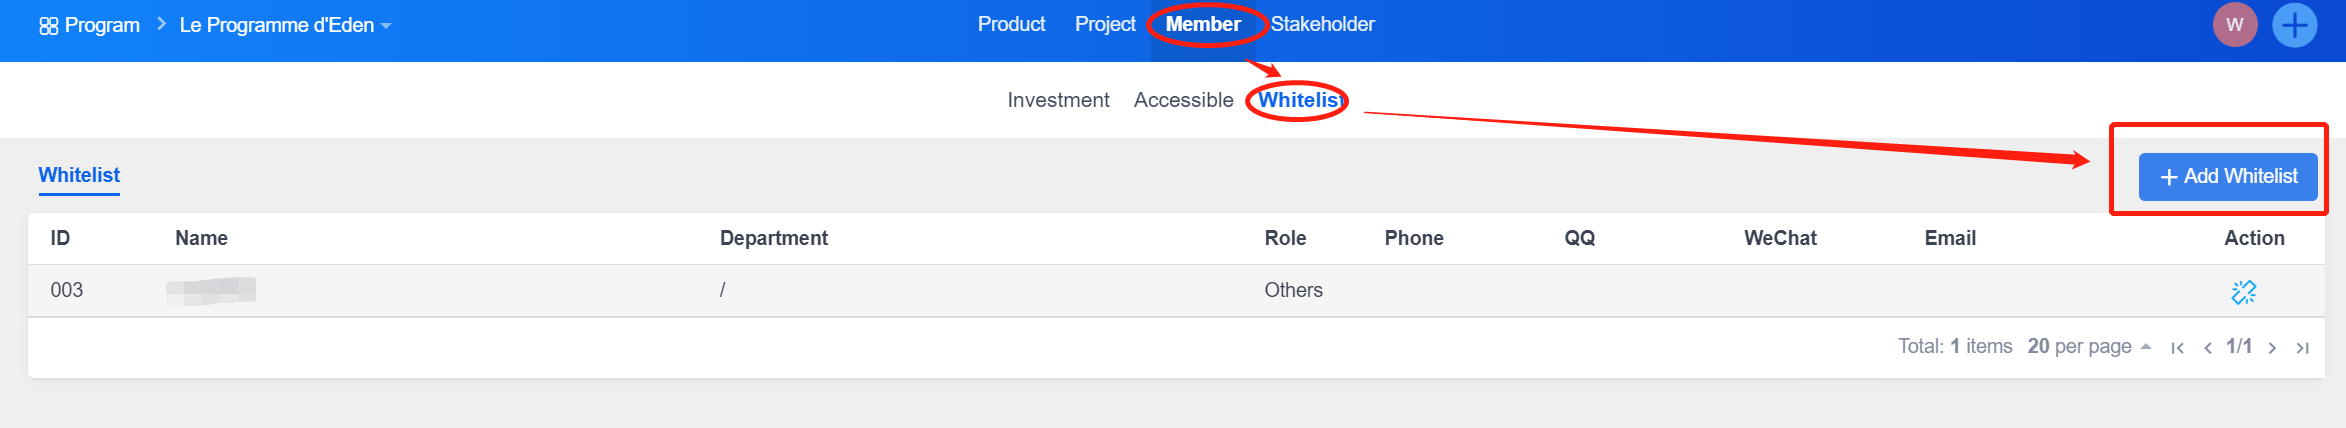Open the Project menu
Viewport: 2346px width, 428px height.
(1105, 24)
